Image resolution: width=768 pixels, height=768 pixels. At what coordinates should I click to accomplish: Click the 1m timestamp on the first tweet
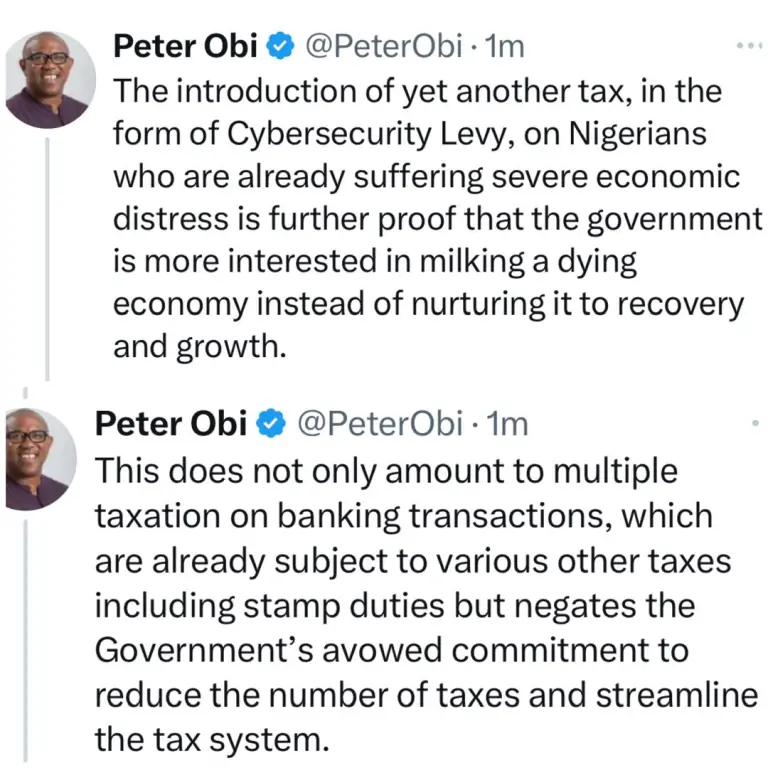pyautogui.click(x=502, y=46)
